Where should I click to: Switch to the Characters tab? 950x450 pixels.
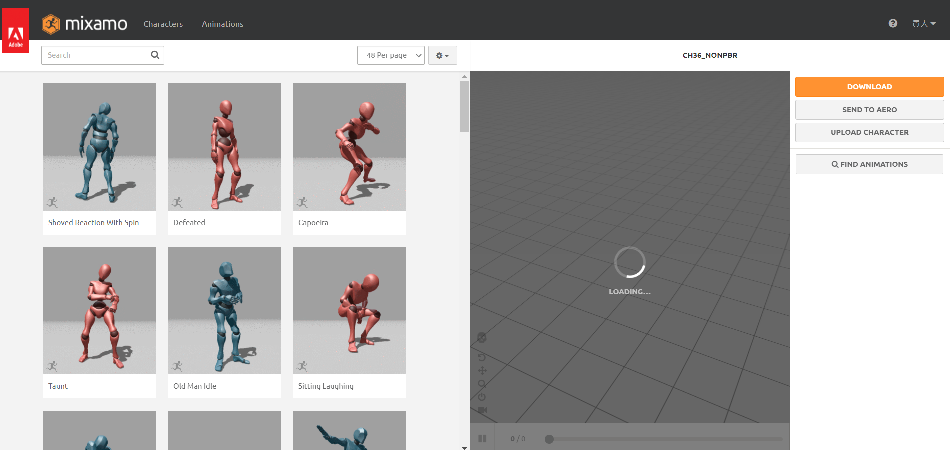(163, 24)
